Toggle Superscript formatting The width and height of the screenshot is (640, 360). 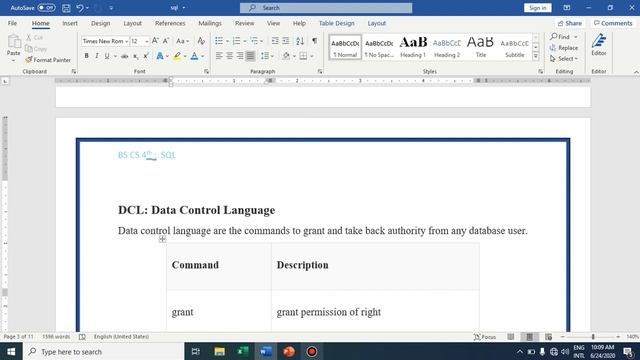(146, 56)
